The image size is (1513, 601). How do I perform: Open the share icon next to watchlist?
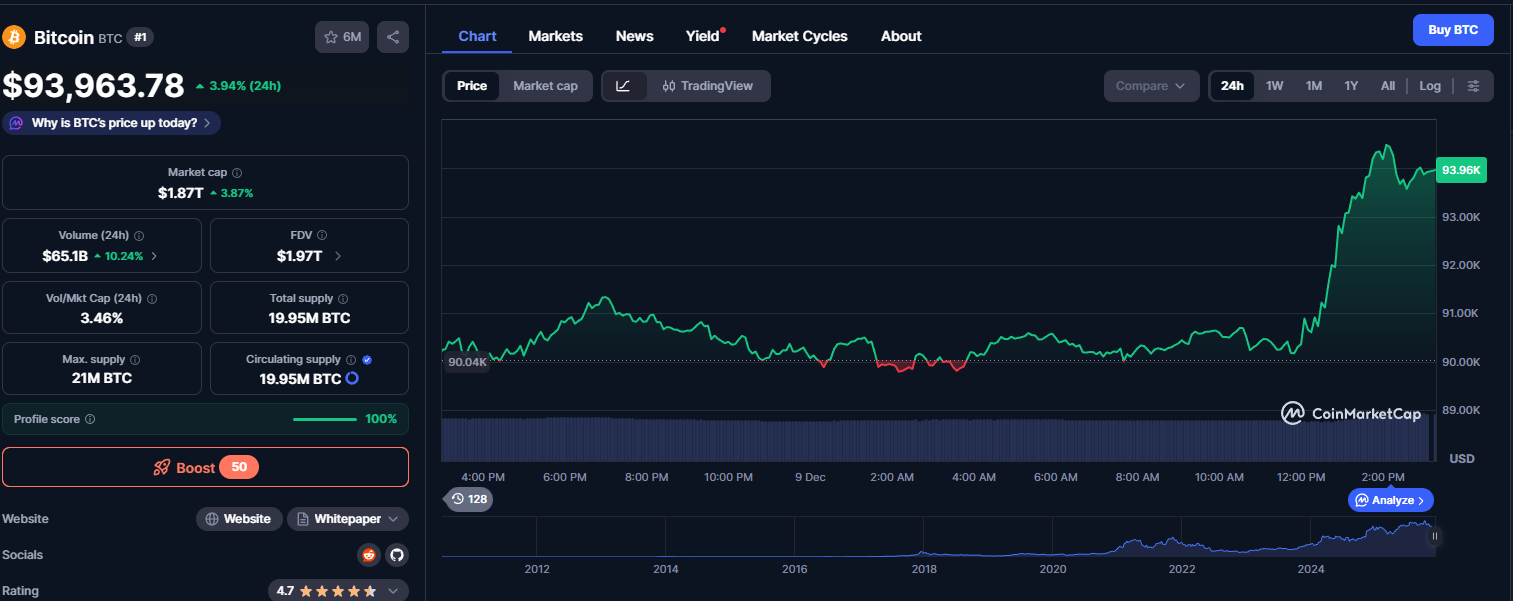pyautogui.click(x=392, y=36)
